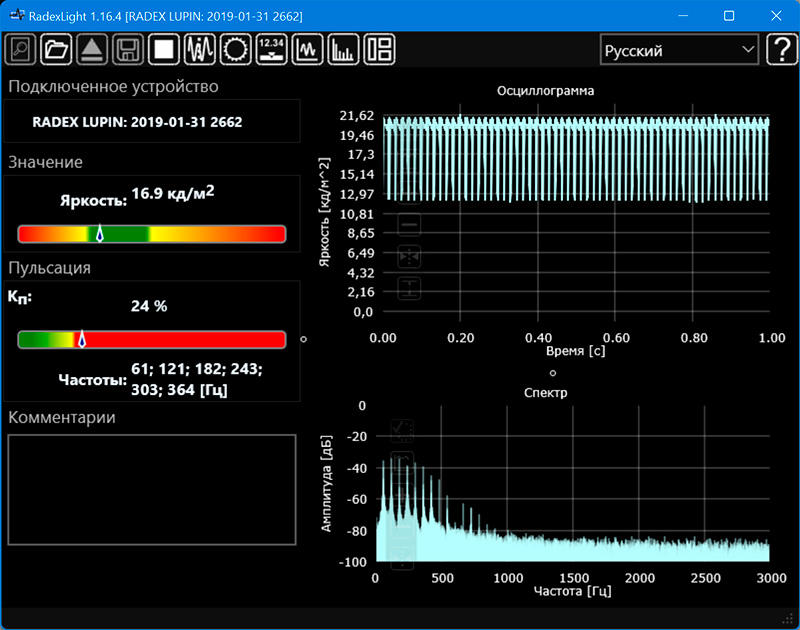Select the waveform pulsation mode icon

pos(200,49)
